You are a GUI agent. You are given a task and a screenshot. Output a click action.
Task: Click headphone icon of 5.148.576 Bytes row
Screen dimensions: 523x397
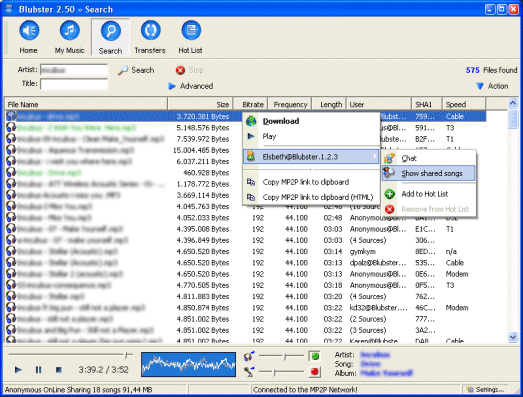pyautogui.click(x=11, y=127)
